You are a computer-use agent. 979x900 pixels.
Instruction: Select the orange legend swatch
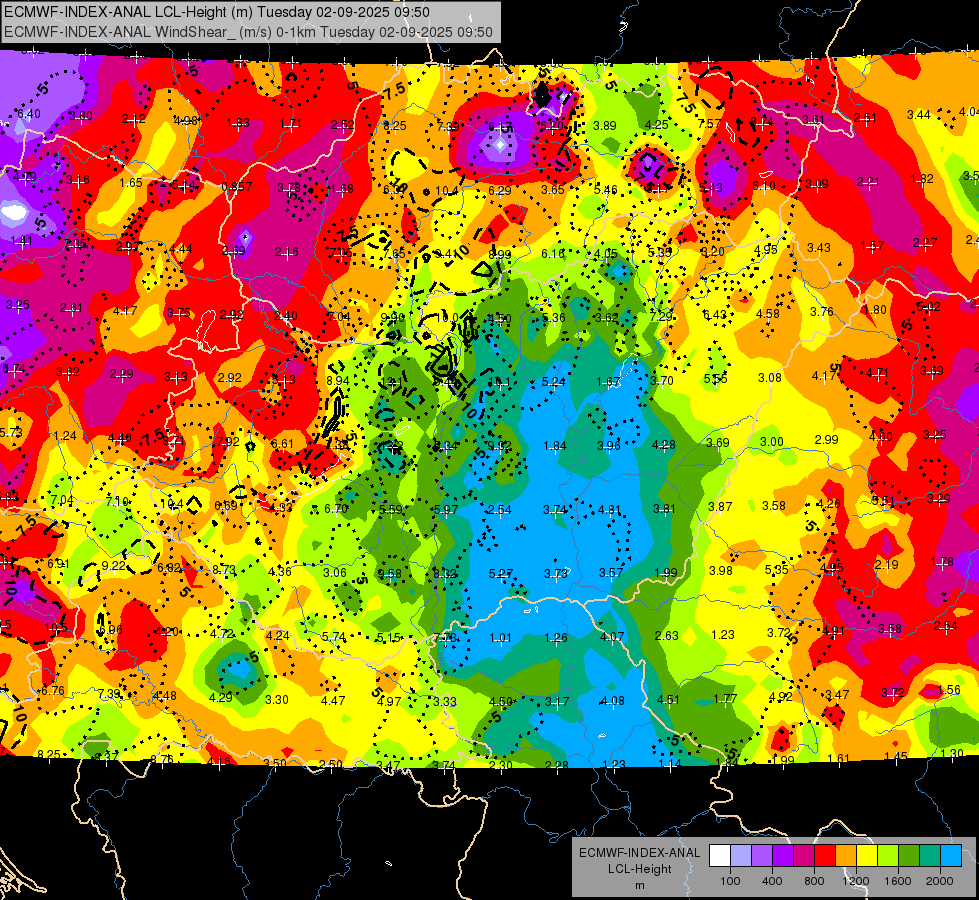point(846,856)
